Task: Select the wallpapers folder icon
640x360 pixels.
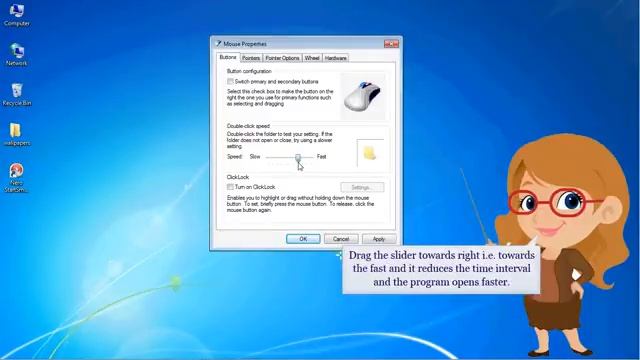Action: (x=17, y=134)
